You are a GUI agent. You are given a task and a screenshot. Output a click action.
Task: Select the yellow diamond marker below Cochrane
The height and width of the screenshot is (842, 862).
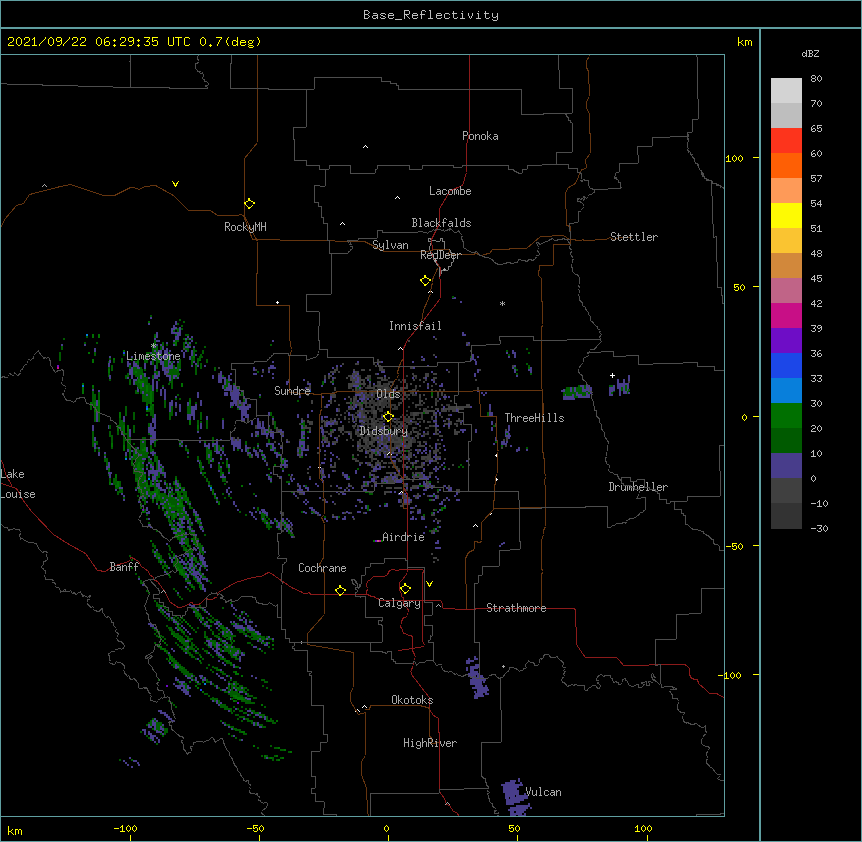click(x=340, y=590)
